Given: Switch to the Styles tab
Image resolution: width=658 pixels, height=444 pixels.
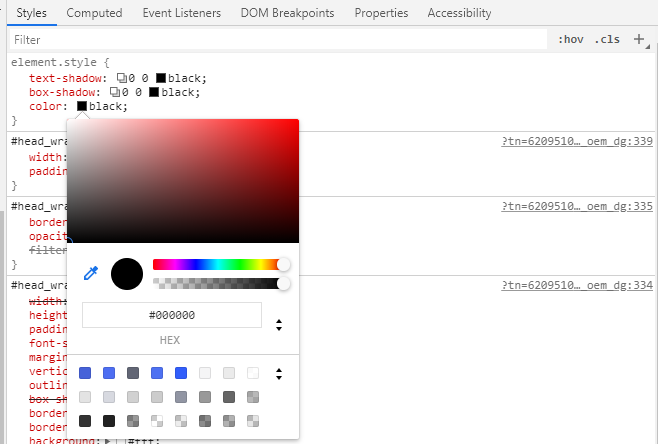Looking at the screenshot, I should (x=31, y=13).
